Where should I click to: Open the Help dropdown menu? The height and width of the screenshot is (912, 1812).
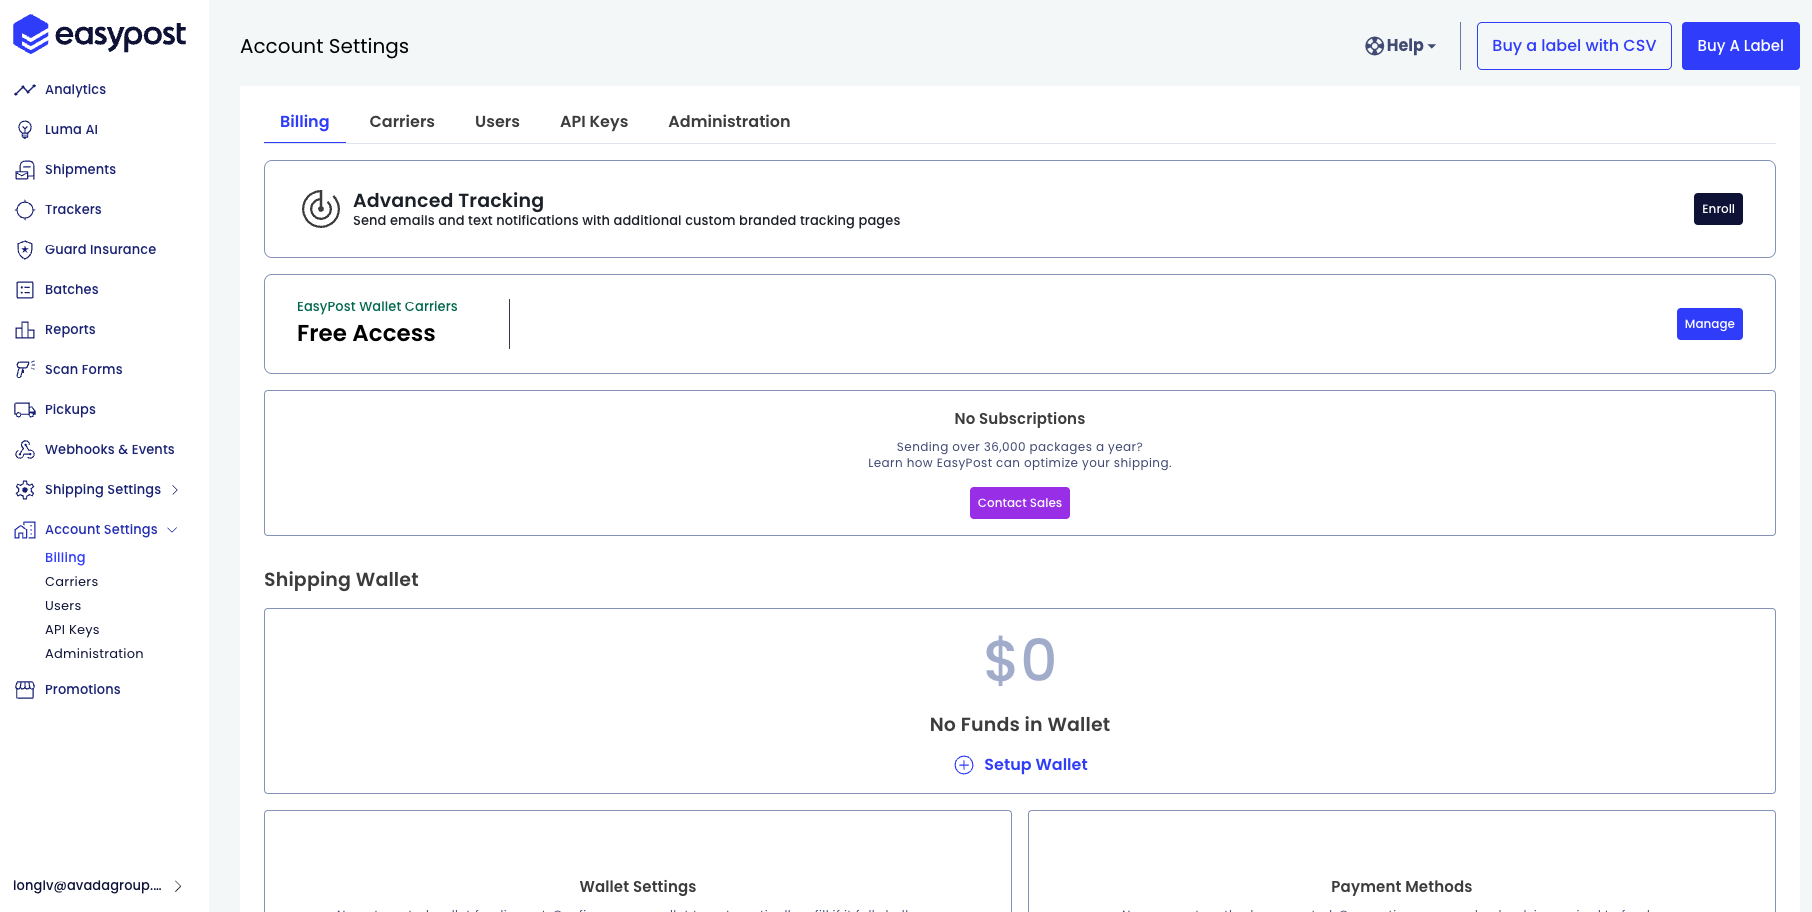tap(1401, 46)
